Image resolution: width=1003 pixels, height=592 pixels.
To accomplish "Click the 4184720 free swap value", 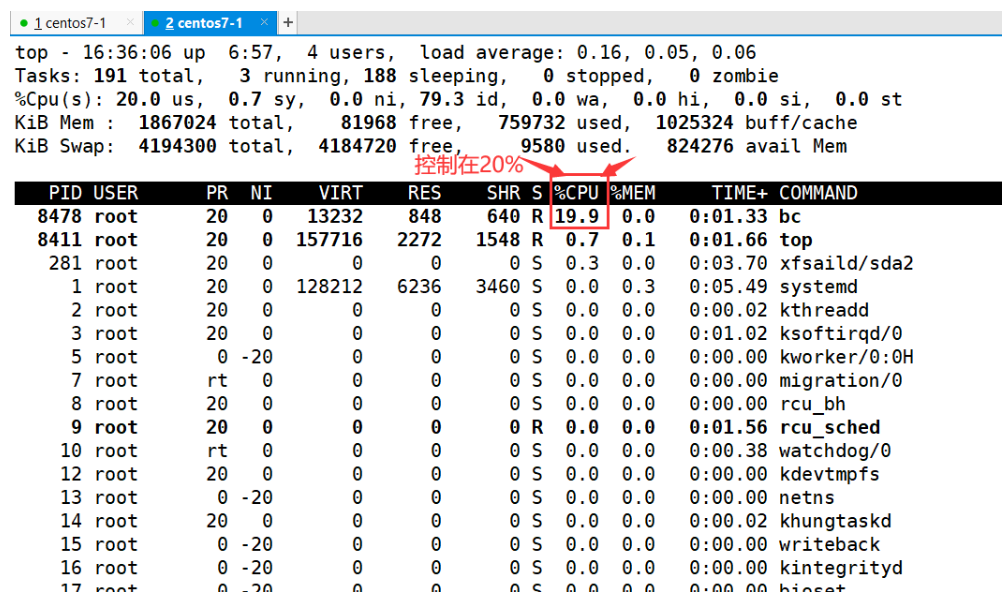I will (x=358, y=146).
